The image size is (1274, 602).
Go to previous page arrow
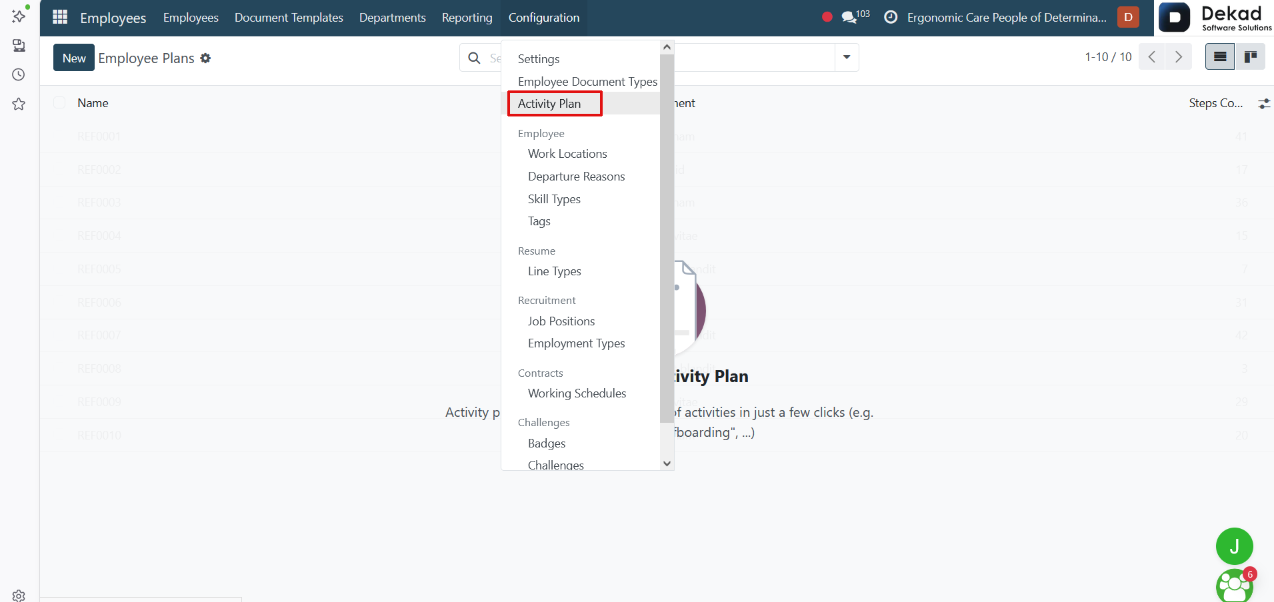[1153, 57]
